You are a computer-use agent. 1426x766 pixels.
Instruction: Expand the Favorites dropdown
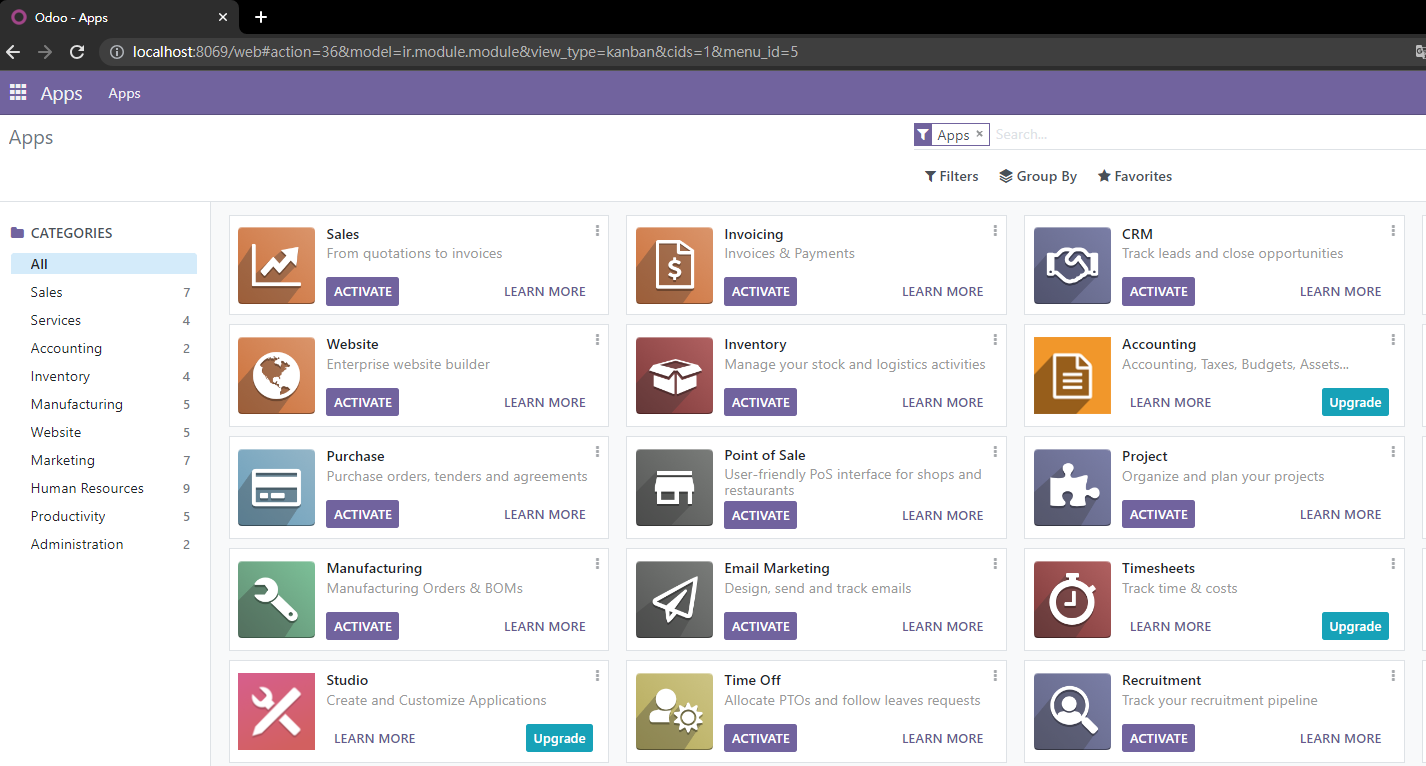tap(1134, 176)
